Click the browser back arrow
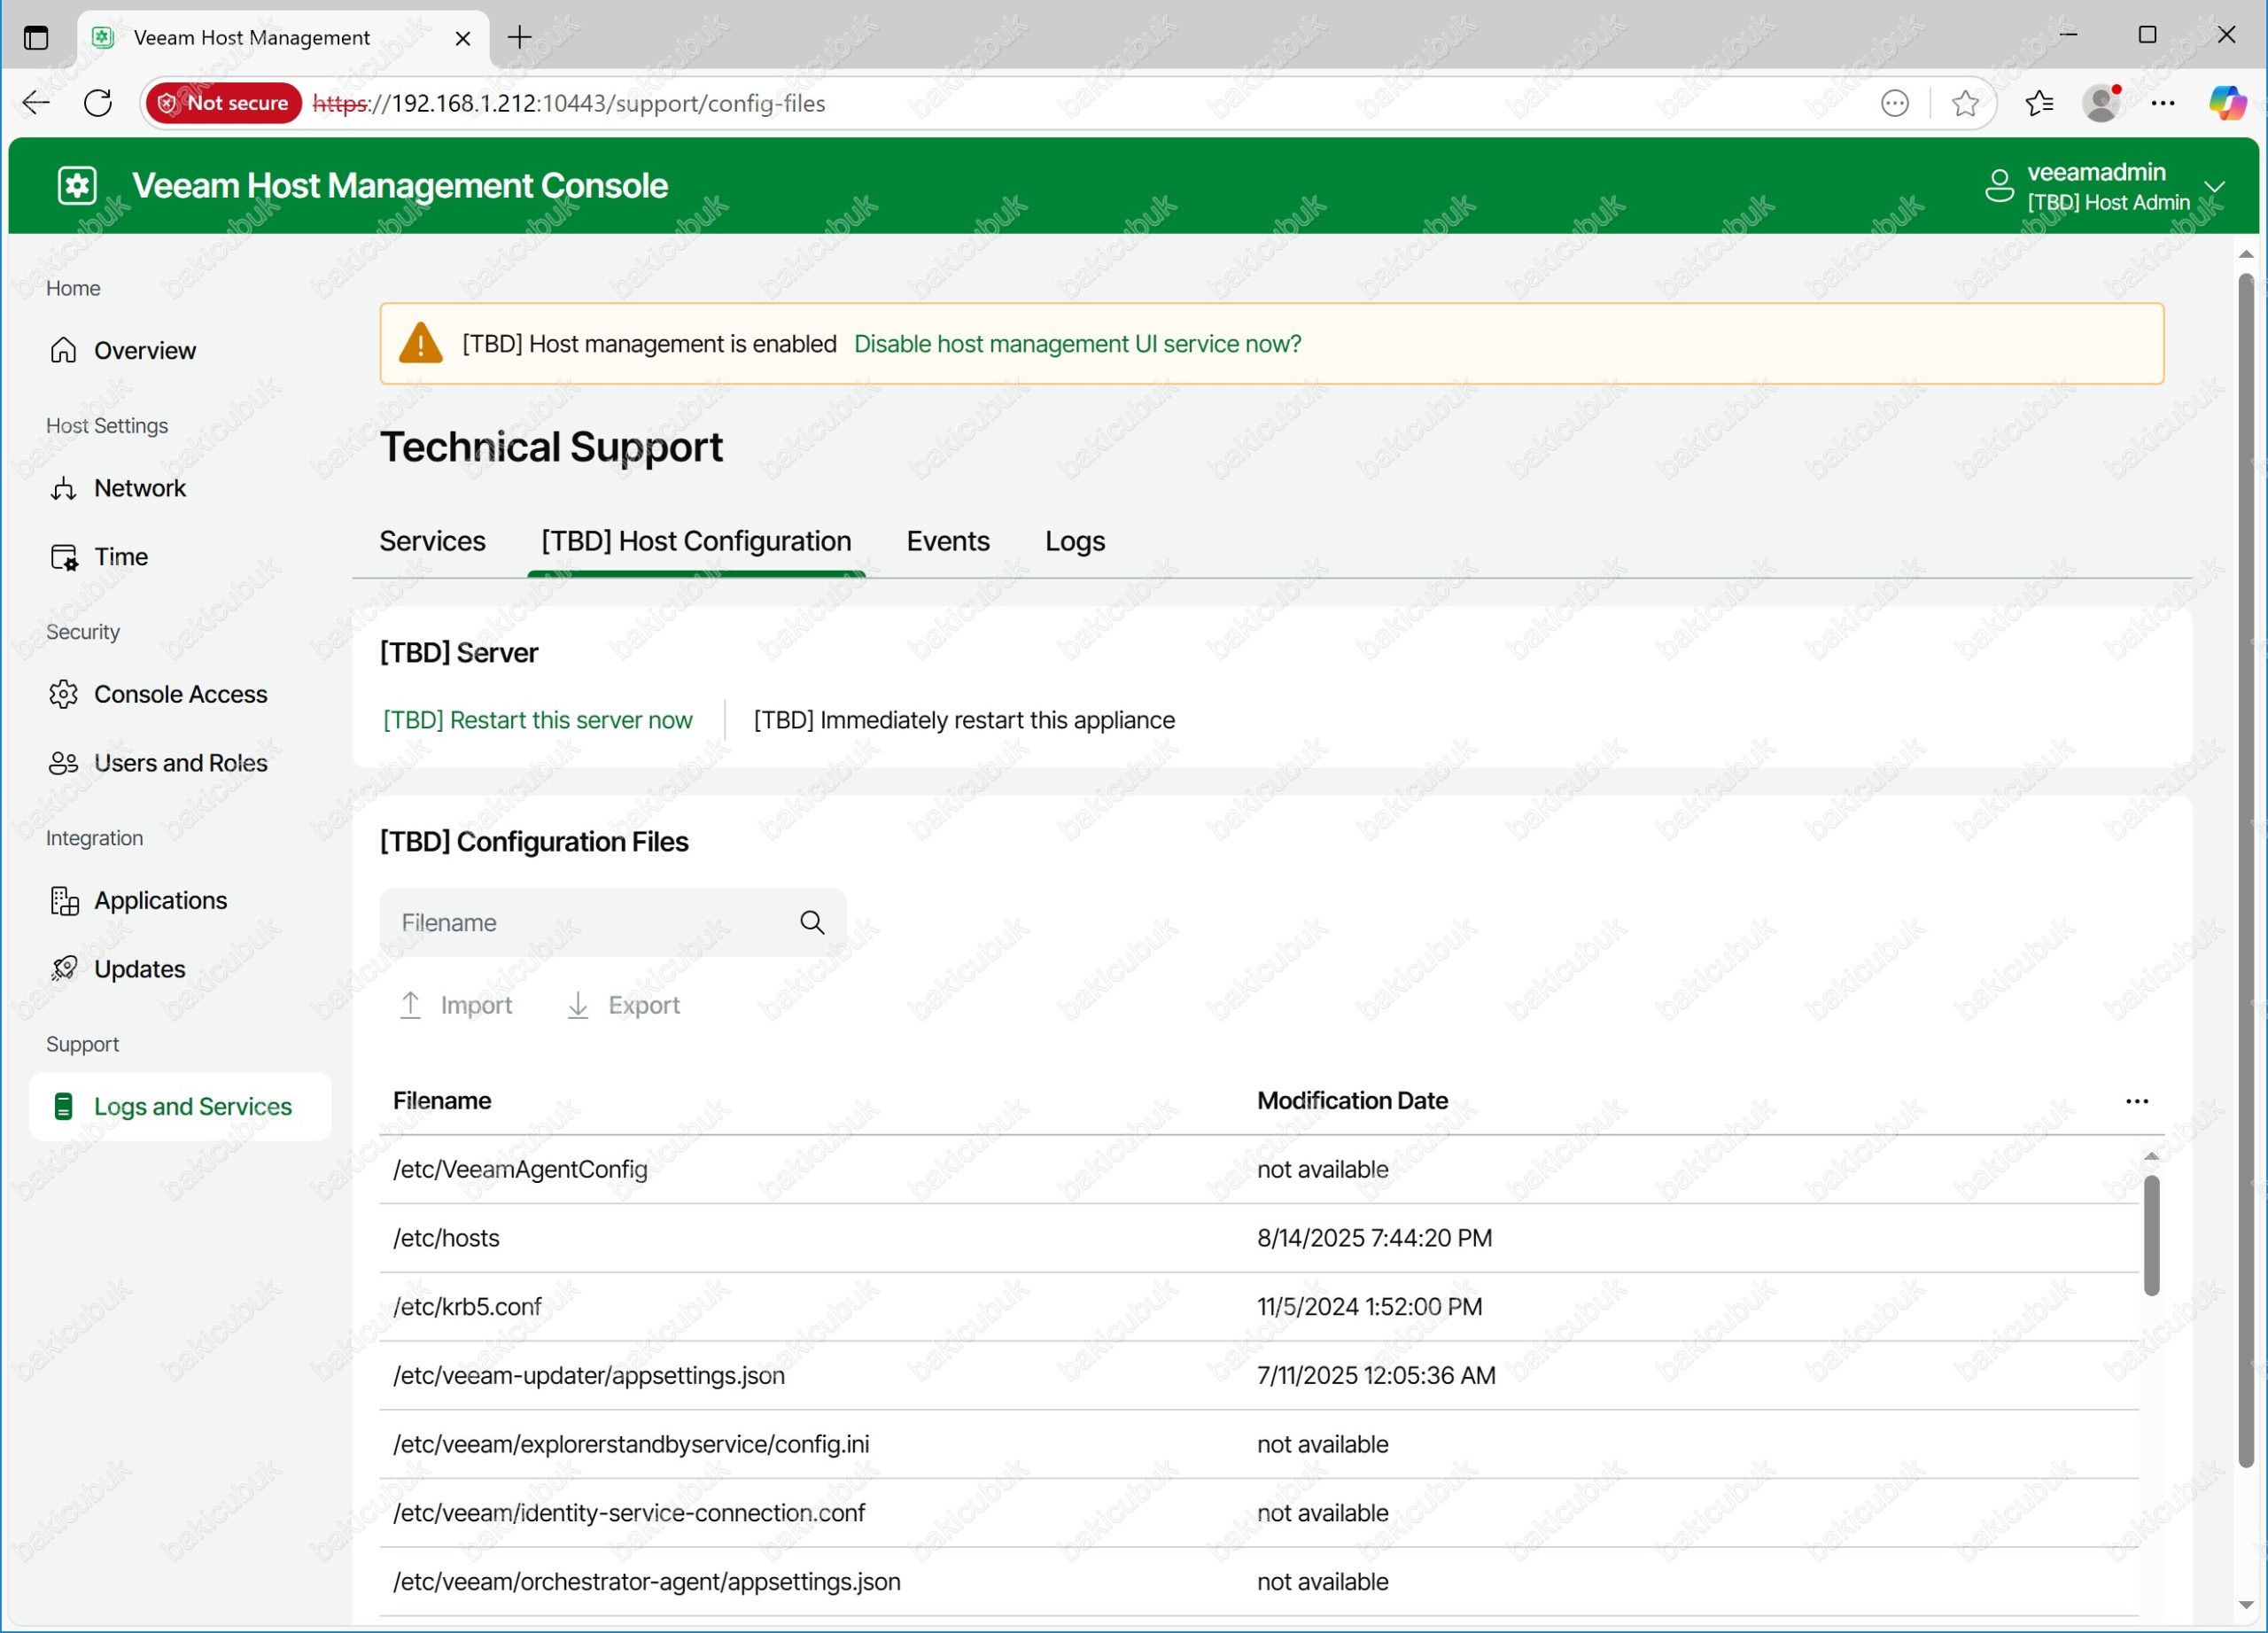 click(36, 102)
